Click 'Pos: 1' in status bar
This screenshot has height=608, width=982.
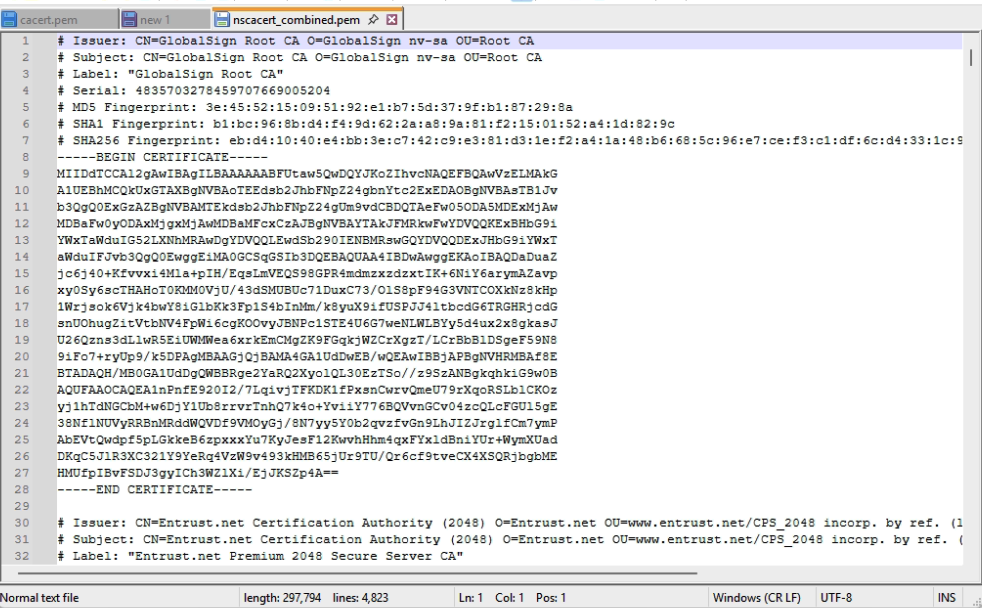click(x=550, y=597)
